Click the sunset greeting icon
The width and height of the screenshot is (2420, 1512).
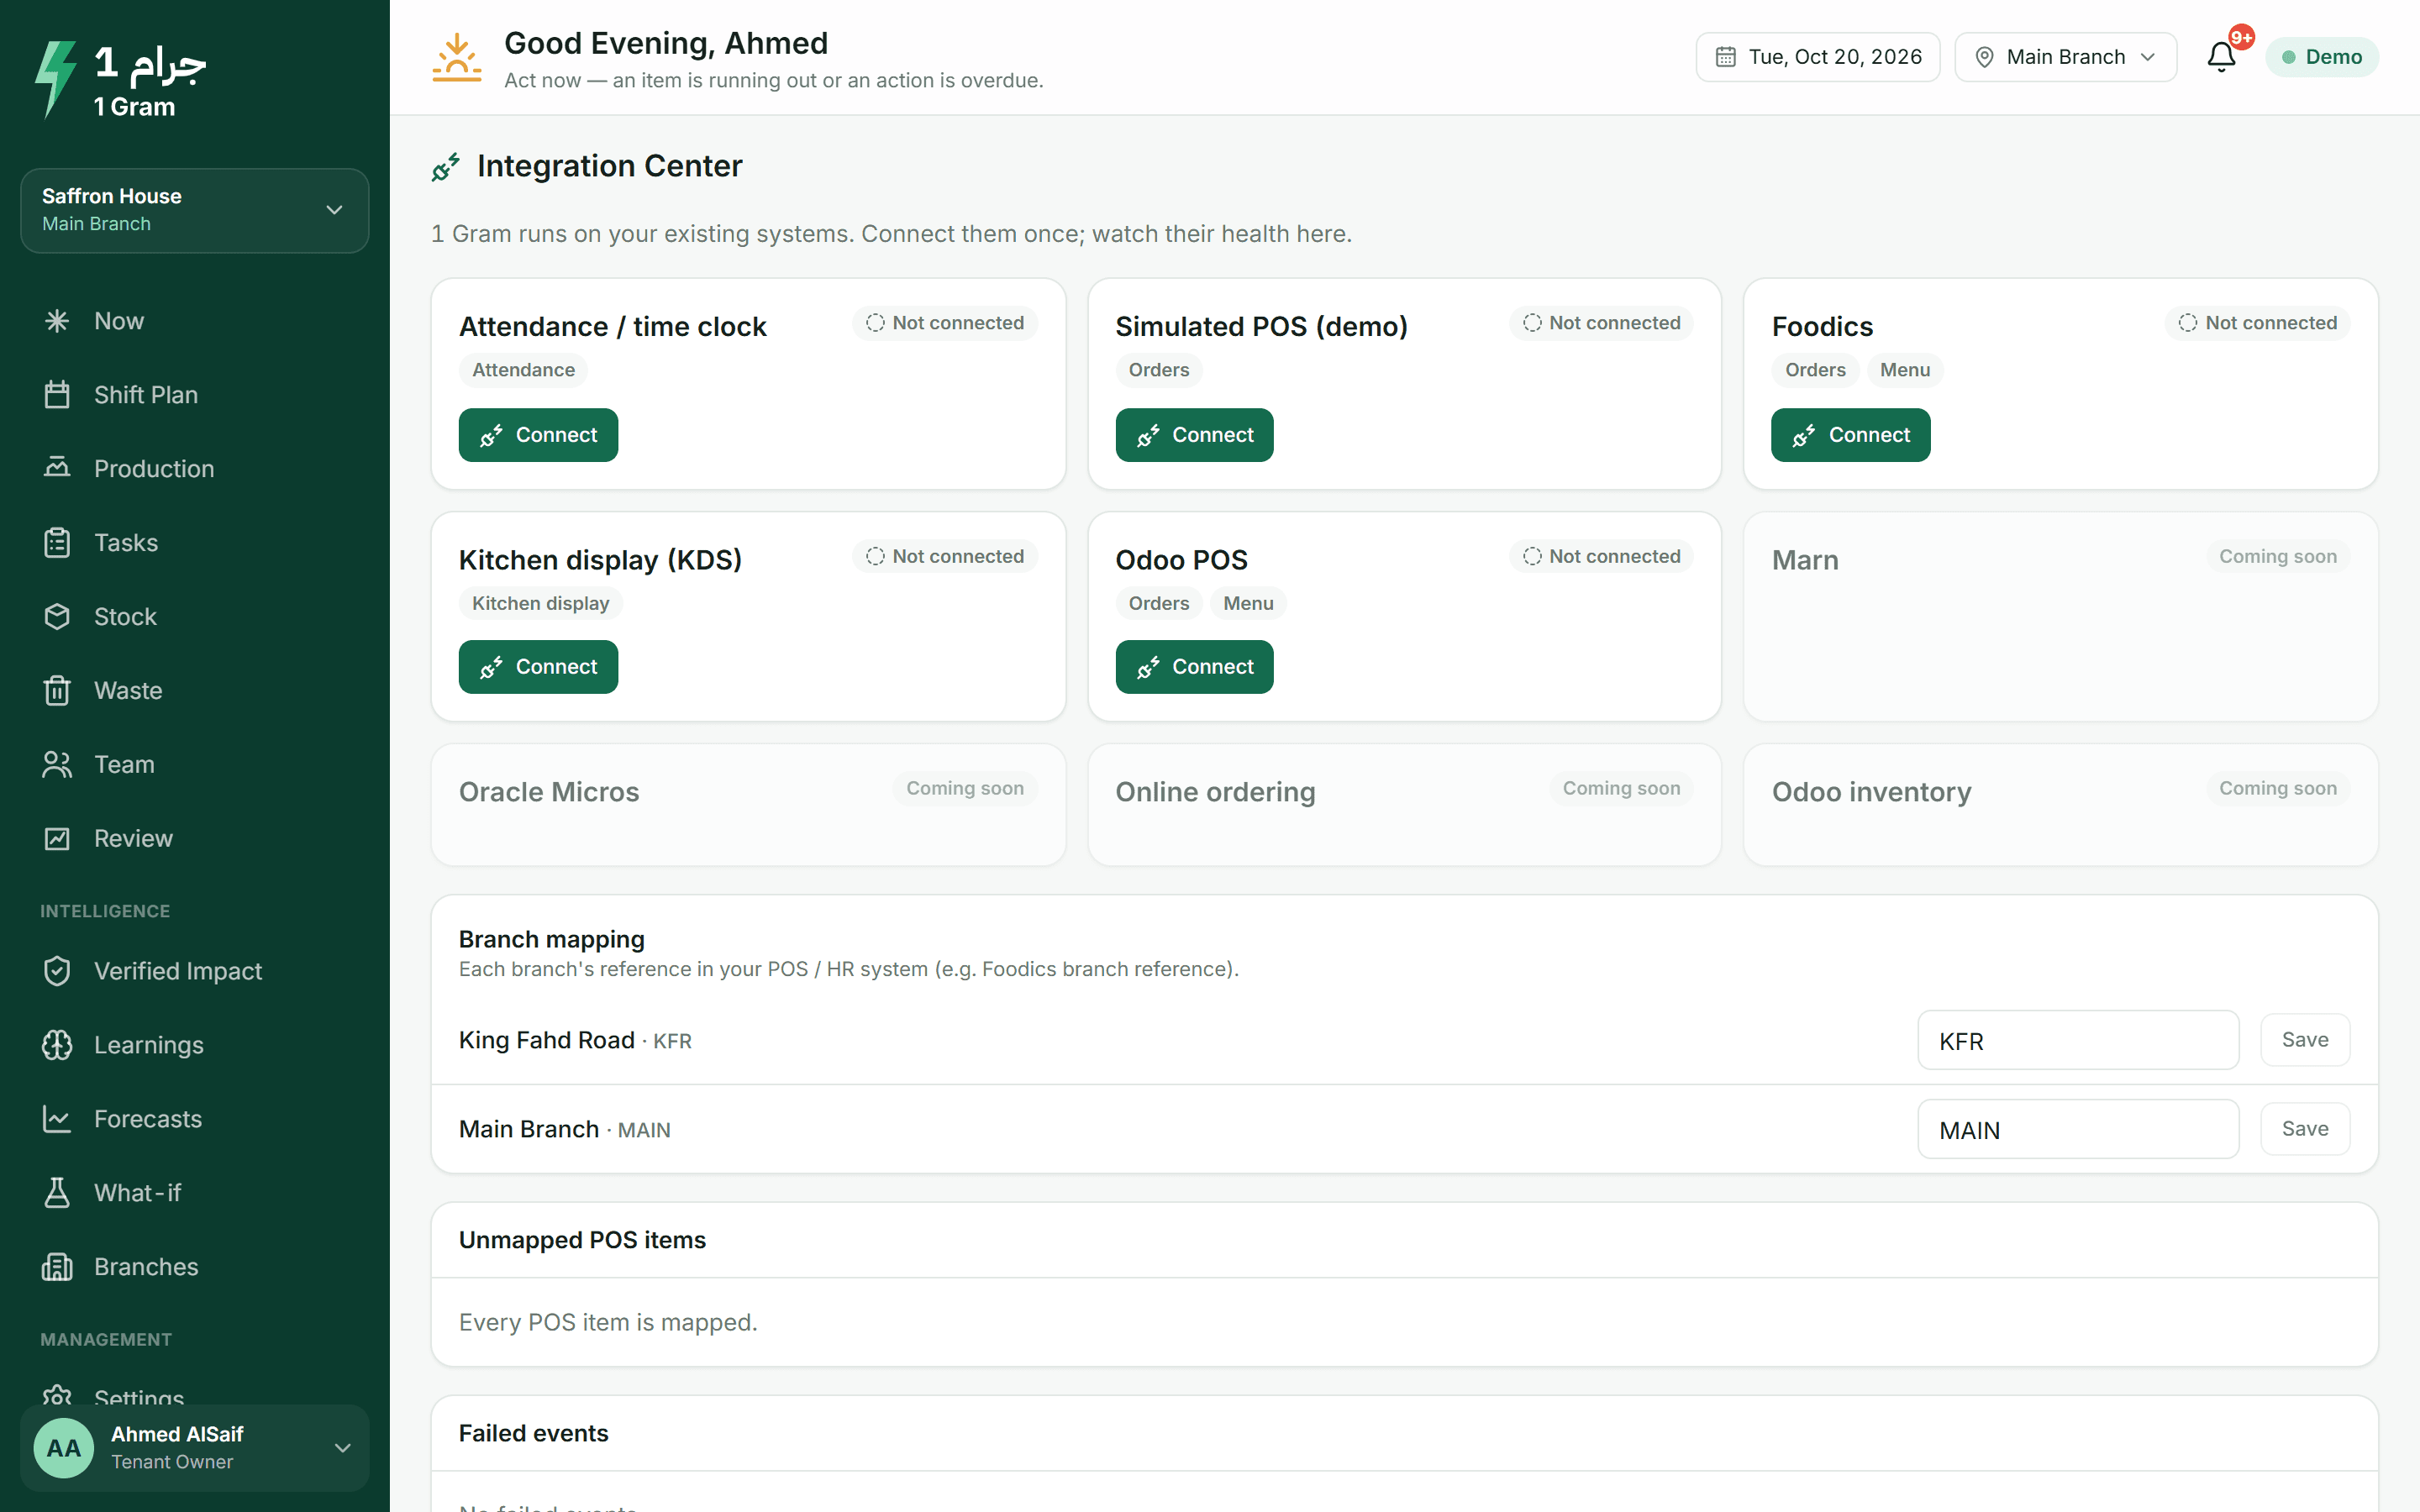[456, 58]
